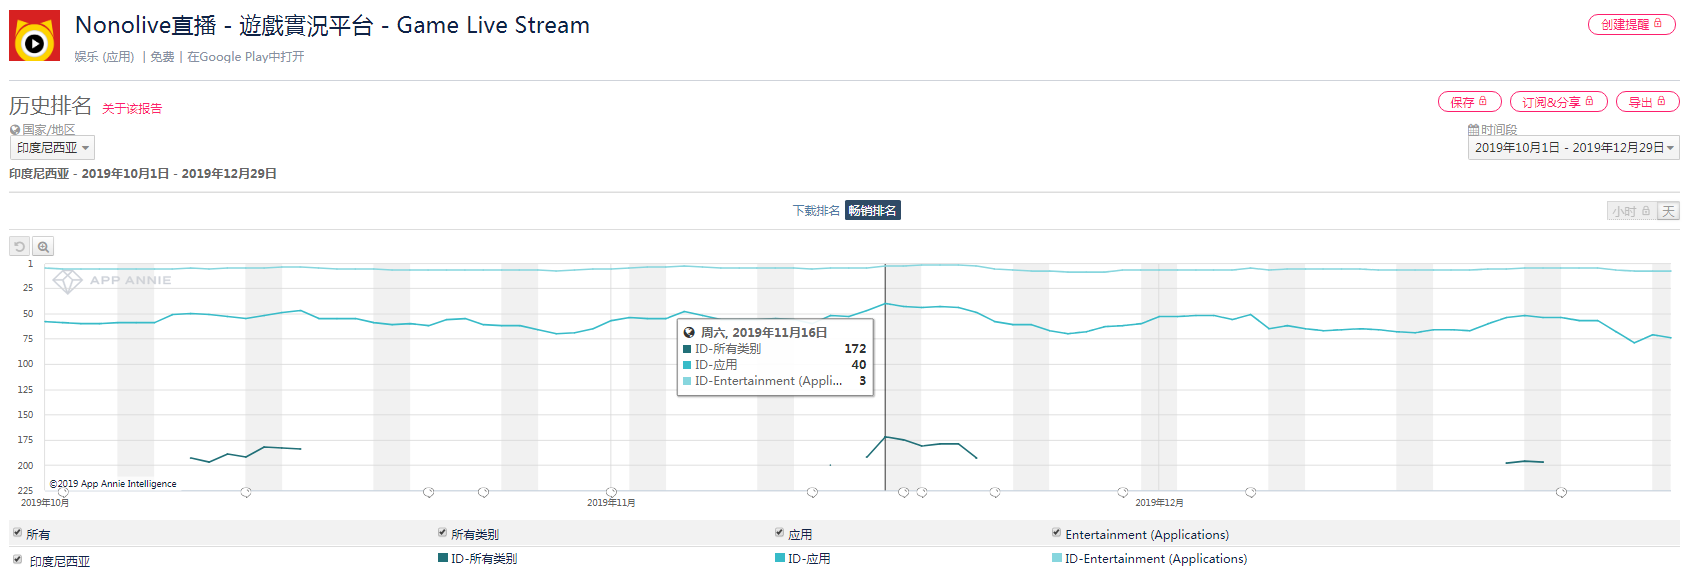This screenshot has width=1685, height=582.
Task: Click the tooltip date 周六, 2019年11月16日
Action: click(764, 333)
